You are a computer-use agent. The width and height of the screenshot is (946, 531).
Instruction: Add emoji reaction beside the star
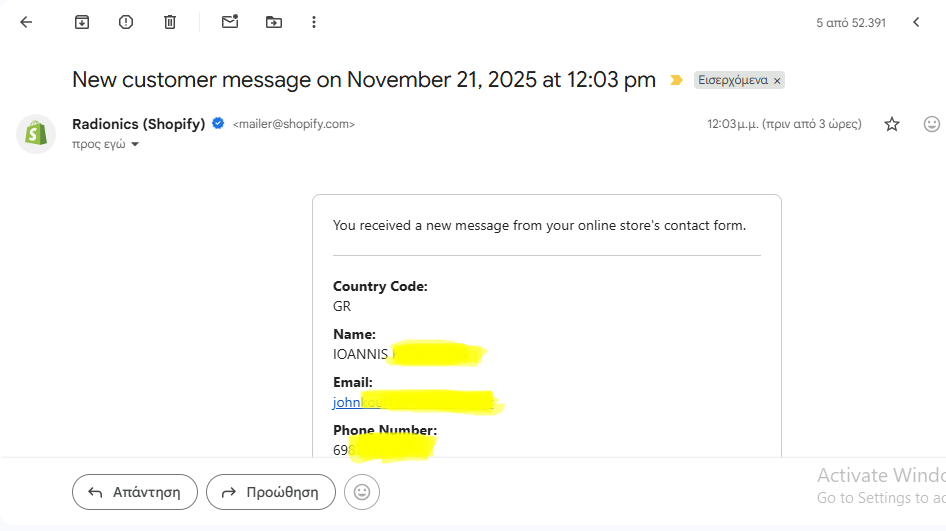[931, 124]
